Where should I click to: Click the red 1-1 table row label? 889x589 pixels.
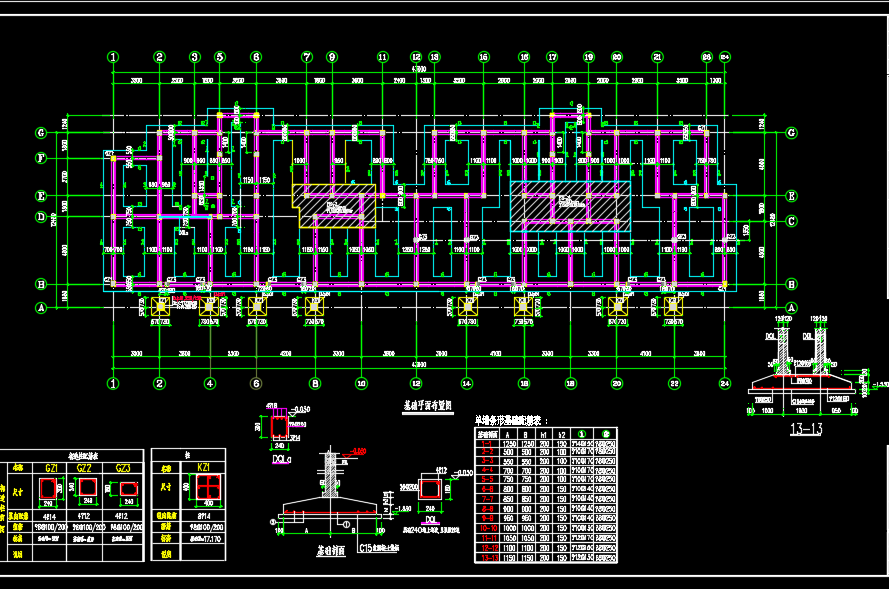coord(487,444)
